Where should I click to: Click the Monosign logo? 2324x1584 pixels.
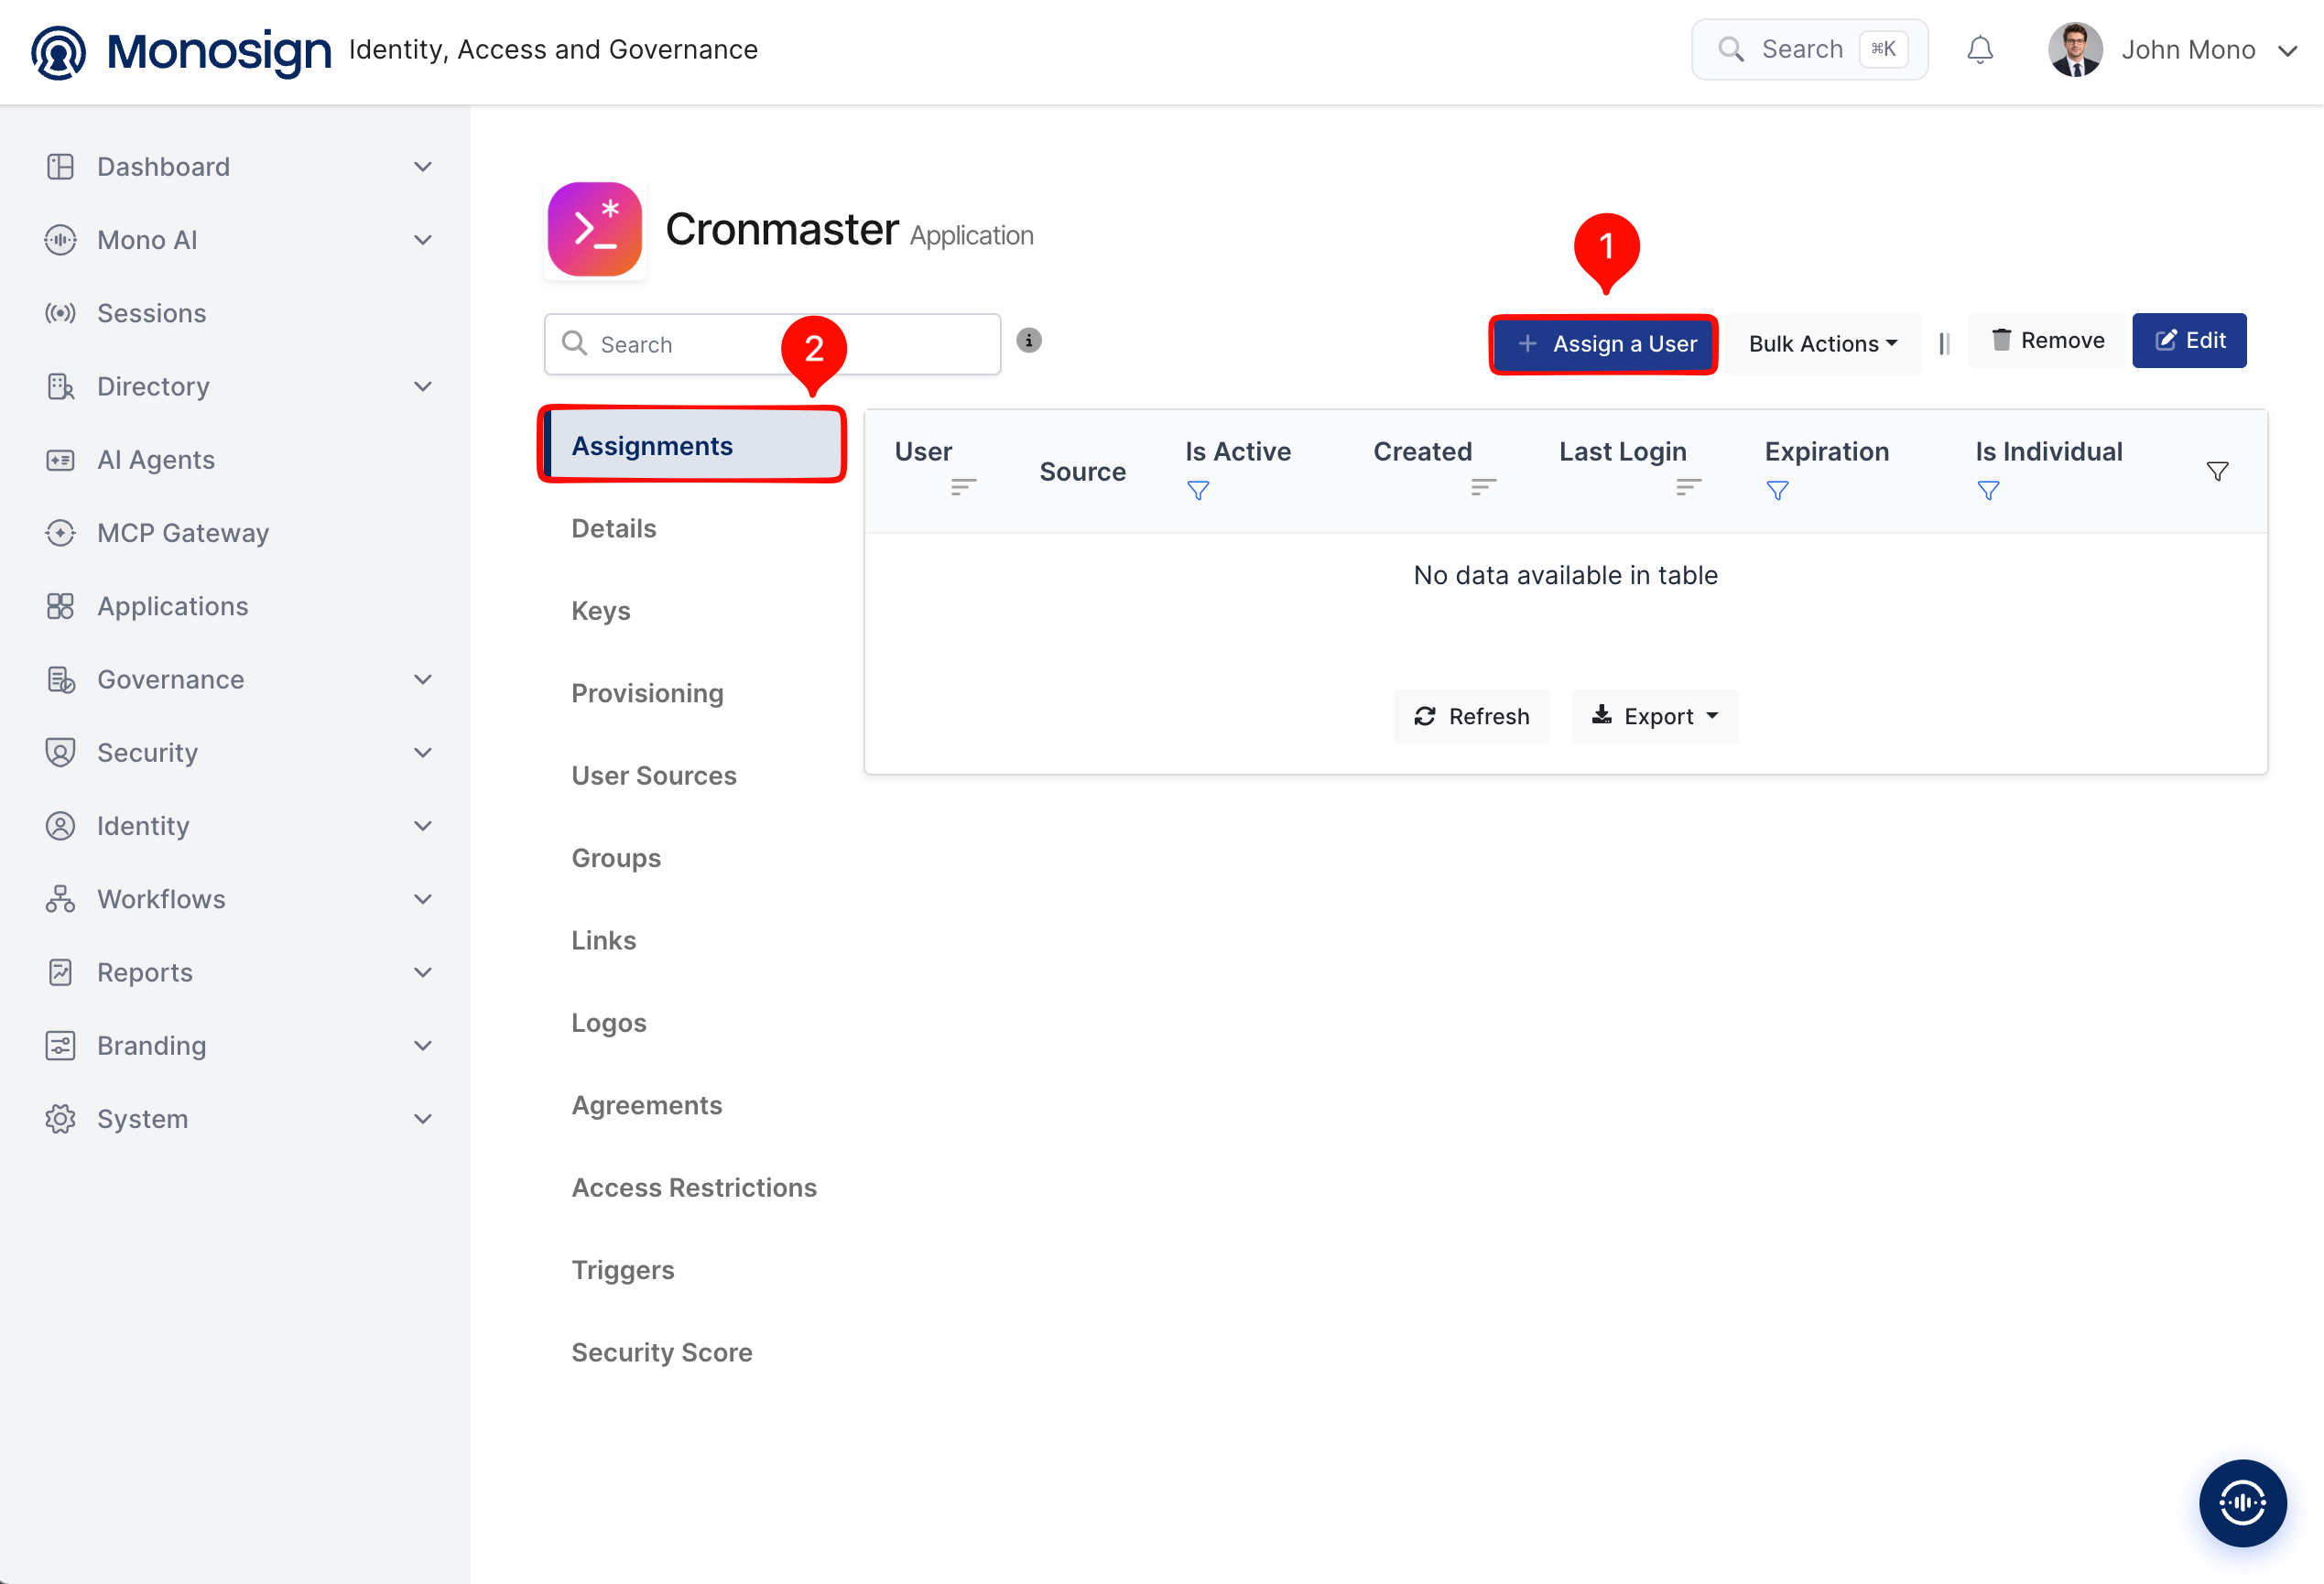(x=181, y=51)
